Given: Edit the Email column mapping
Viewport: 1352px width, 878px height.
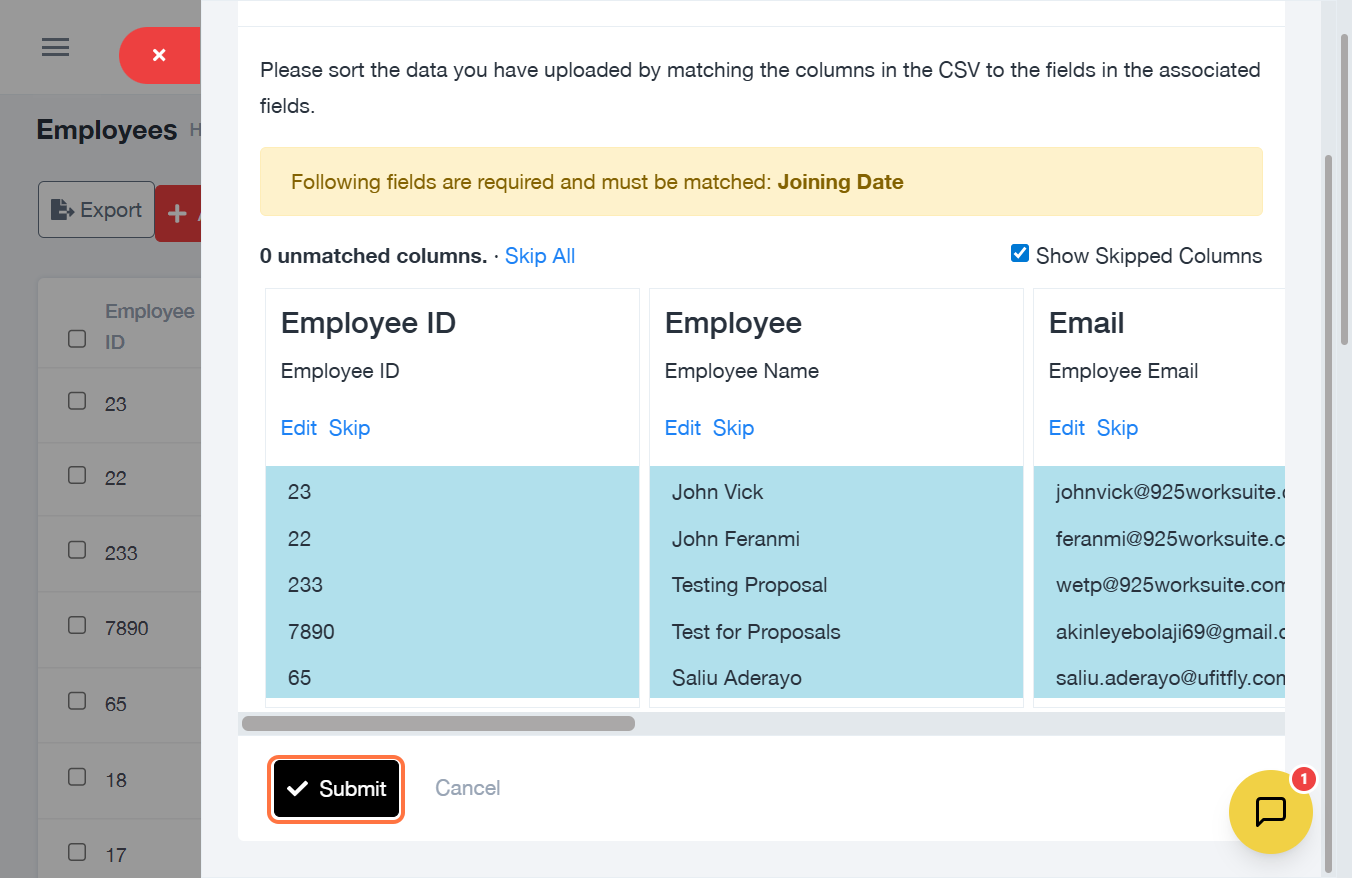Looking at the screenshot, I should [x=1066, y=428].
